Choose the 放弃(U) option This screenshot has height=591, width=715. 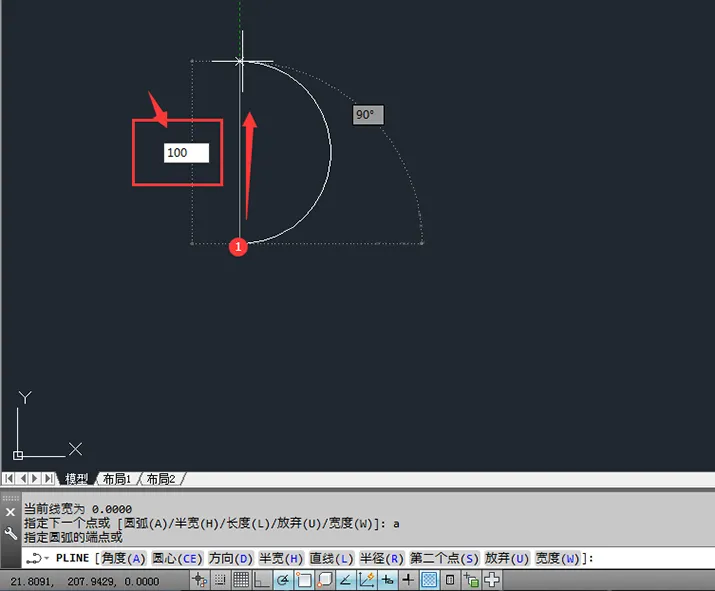tap(507, 558)
